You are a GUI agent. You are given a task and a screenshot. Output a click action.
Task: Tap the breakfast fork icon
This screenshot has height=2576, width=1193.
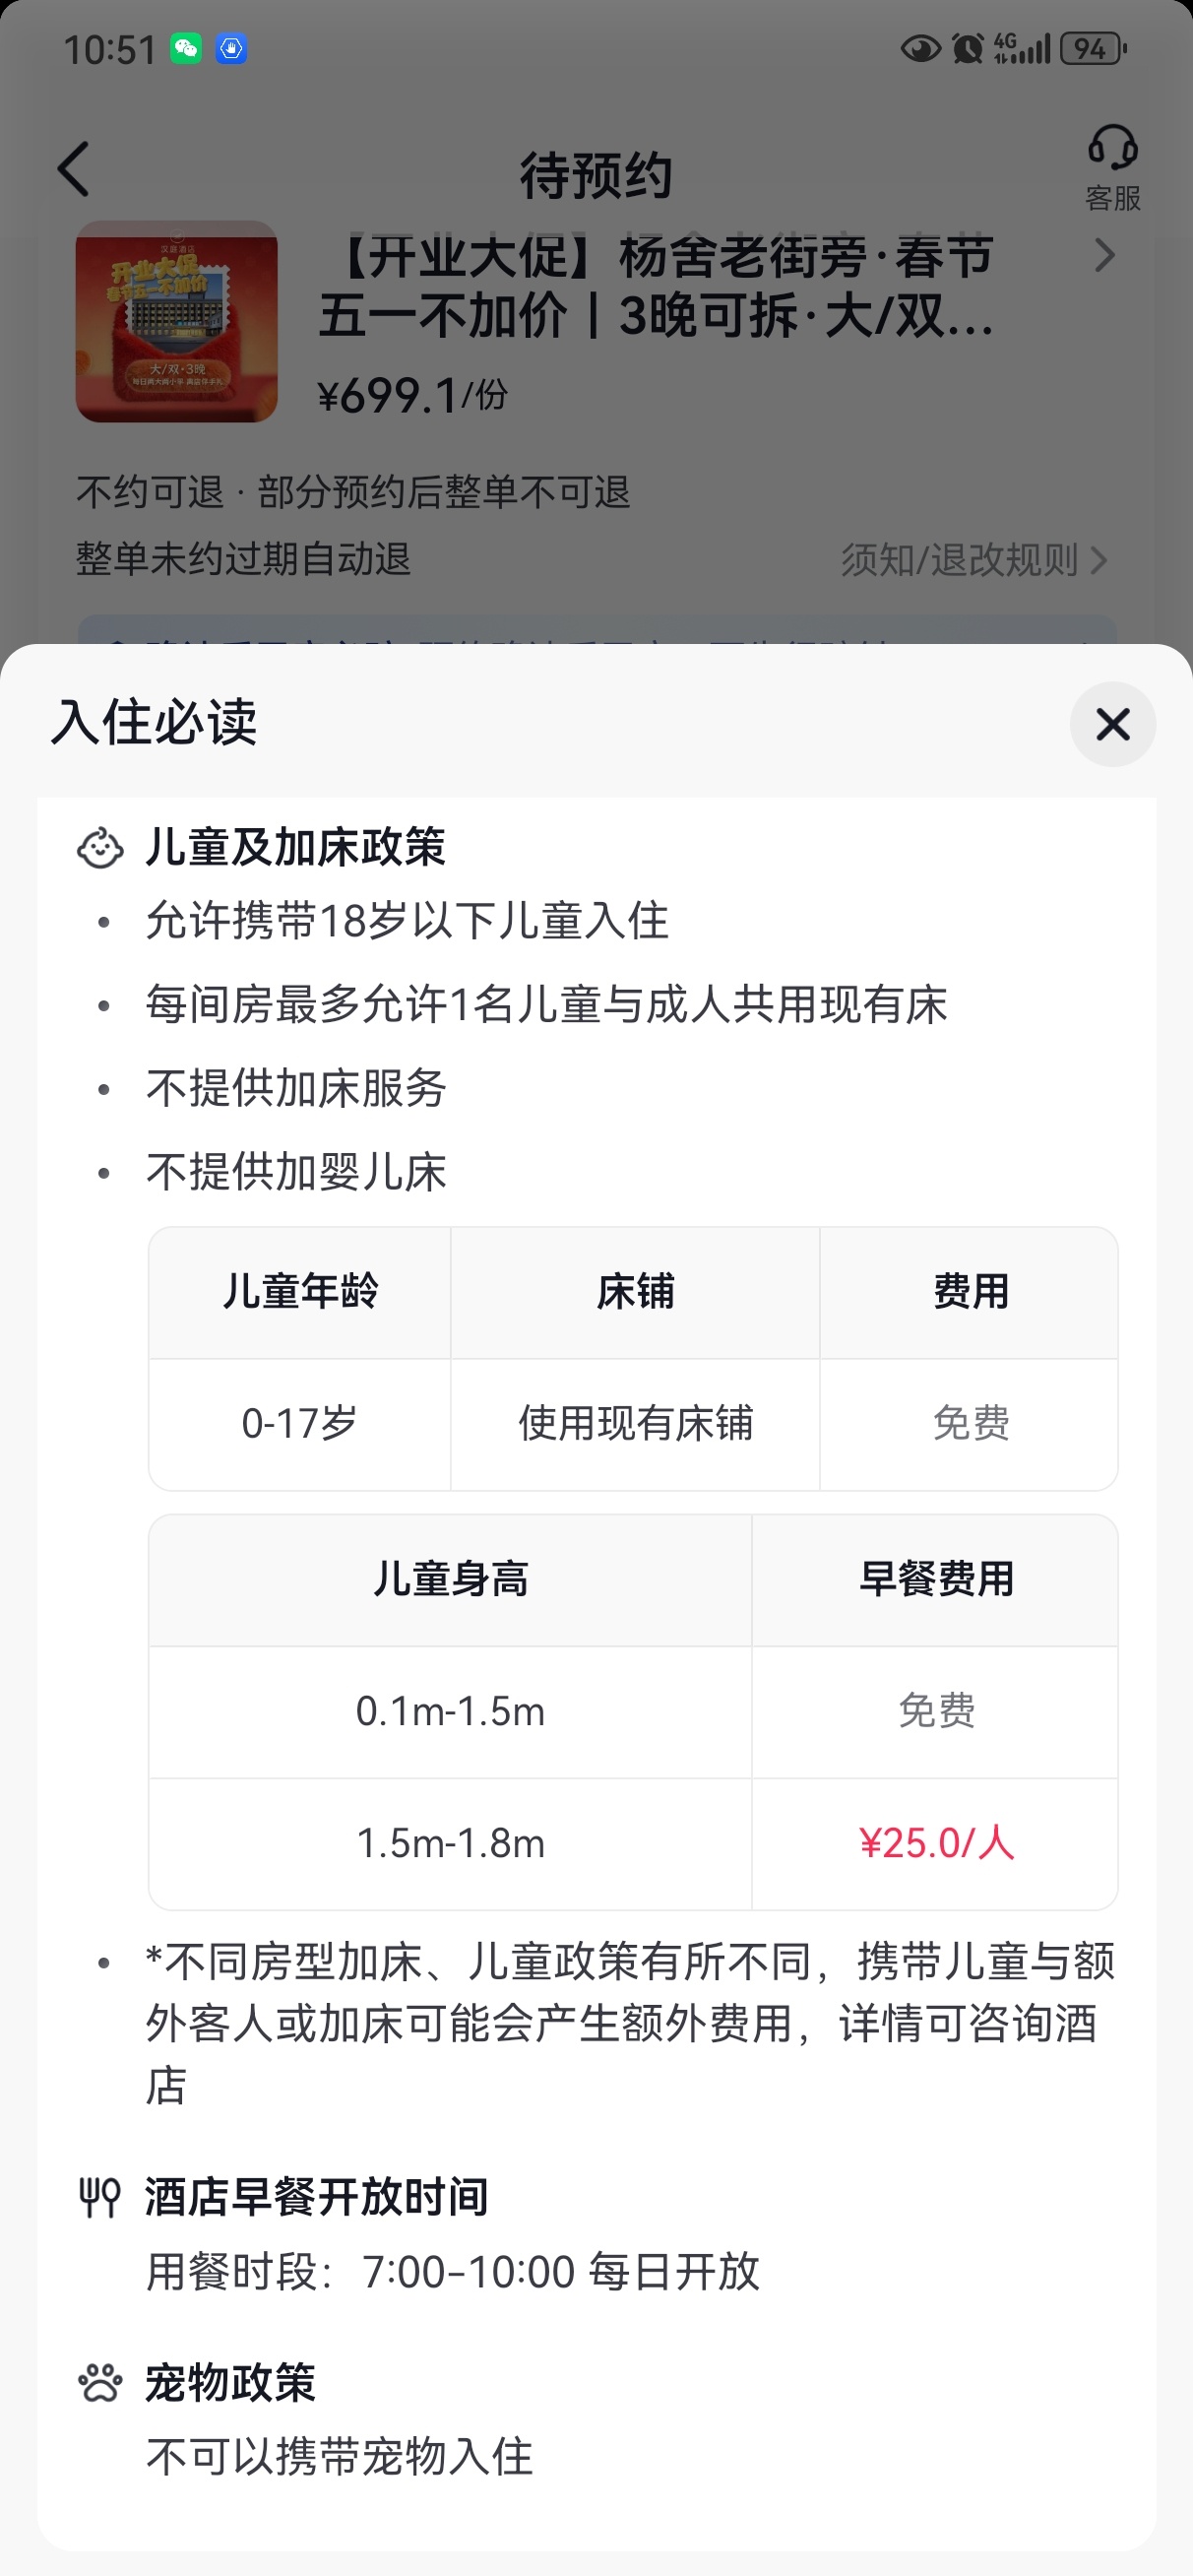click(x=100, y=2197)
